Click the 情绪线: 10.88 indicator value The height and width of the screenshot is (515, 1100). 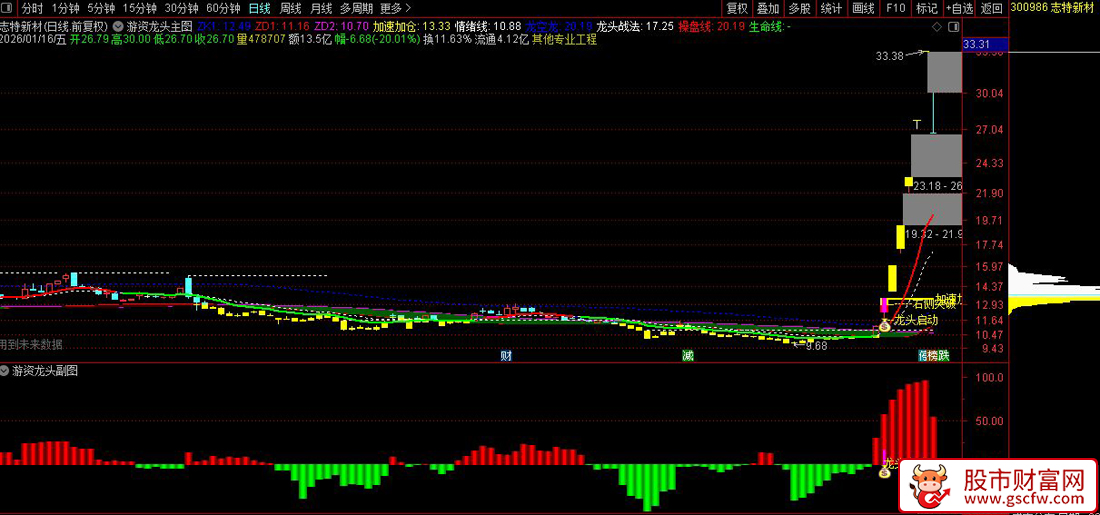pos(488,26)
